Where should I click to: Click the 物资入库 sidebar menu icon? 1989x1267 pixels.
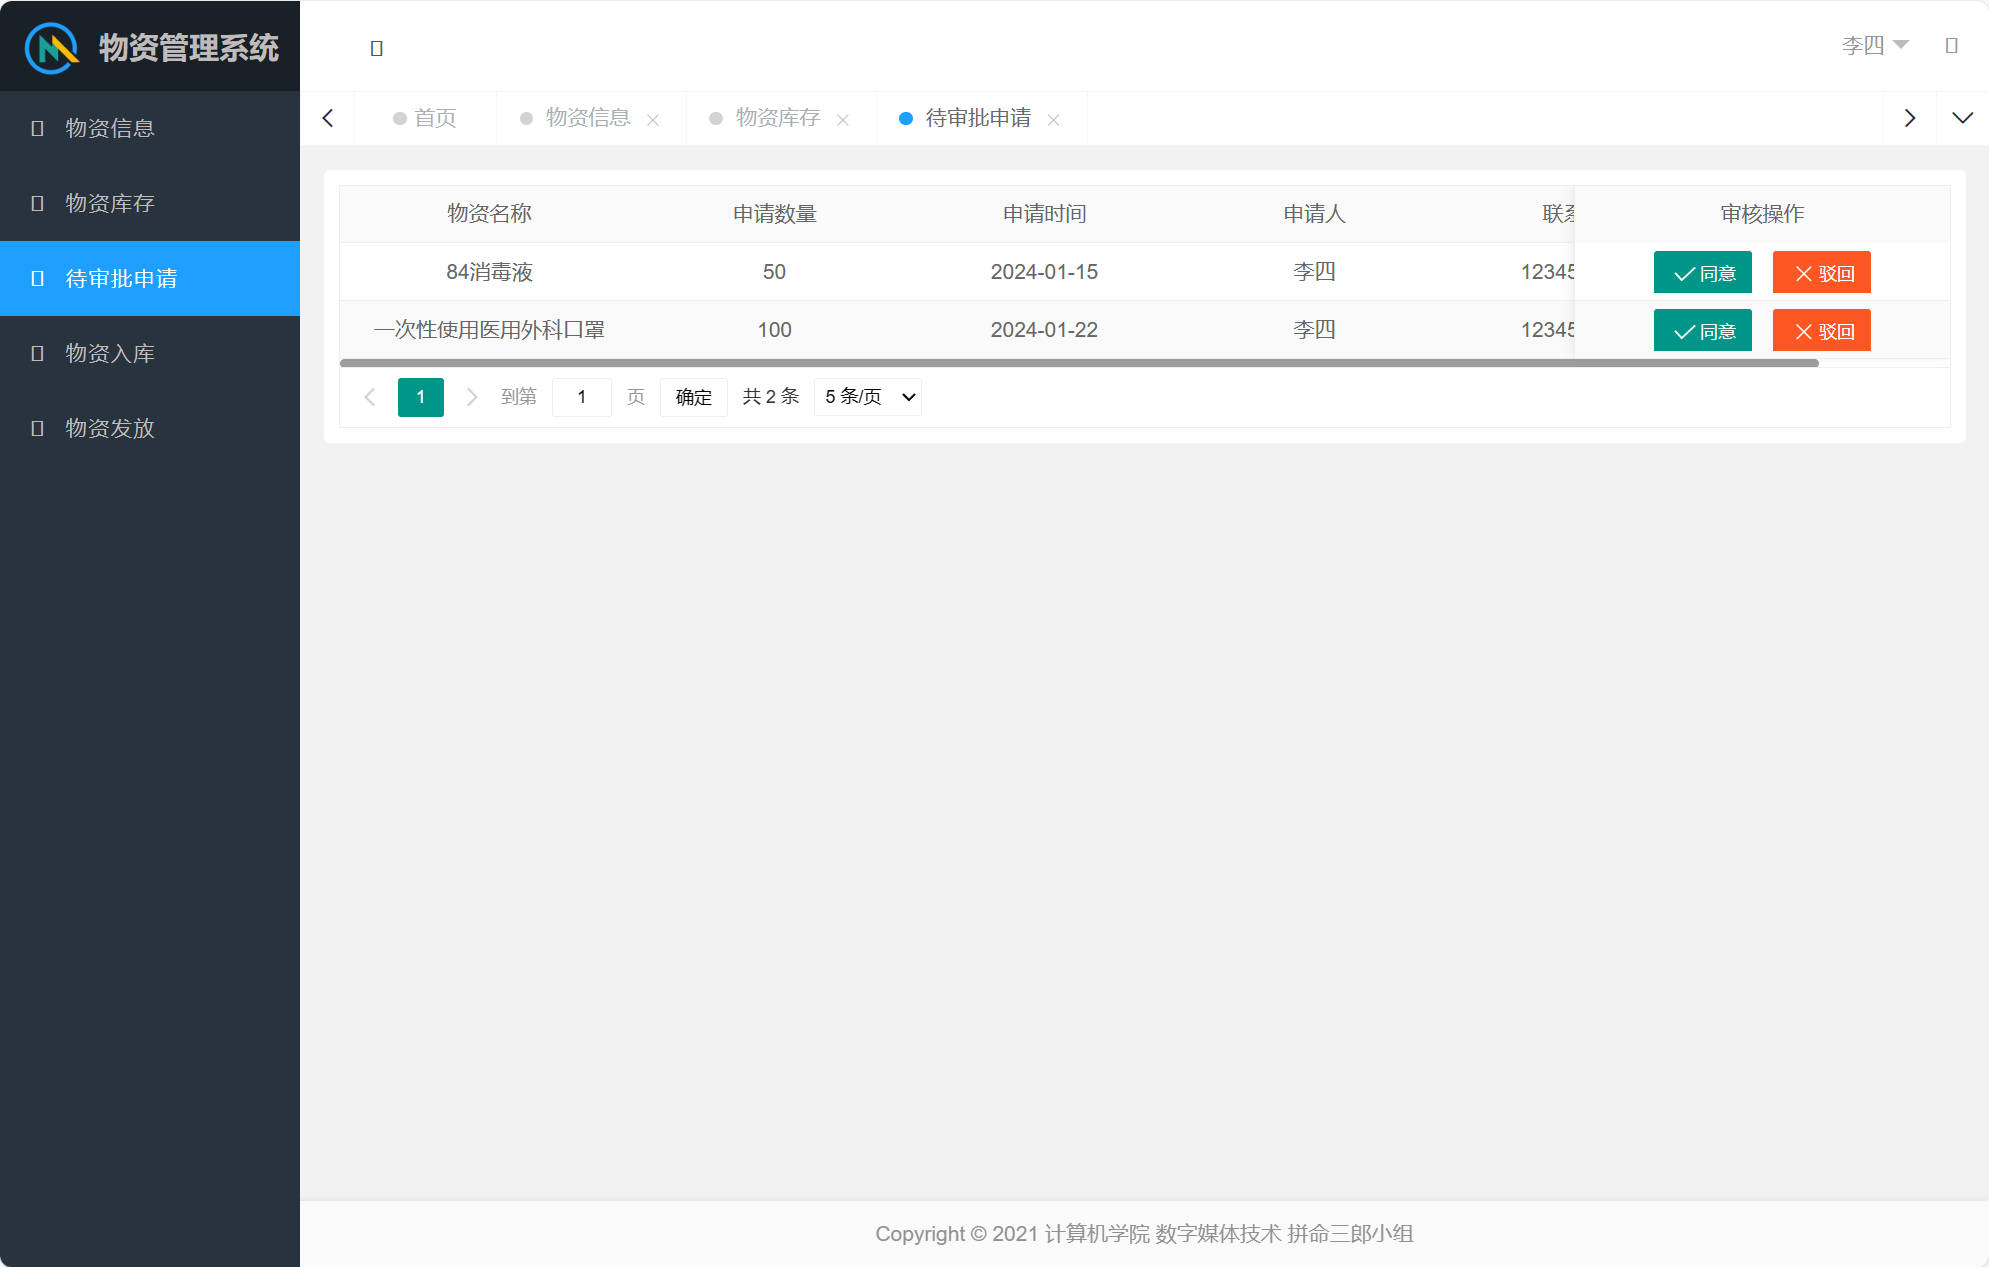tap(37, 353)
